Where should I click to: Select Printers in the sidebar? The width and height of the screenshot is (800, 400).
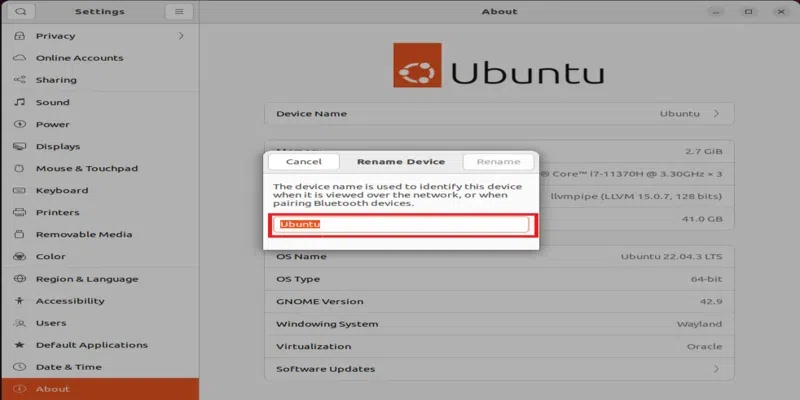click(99, 212)
